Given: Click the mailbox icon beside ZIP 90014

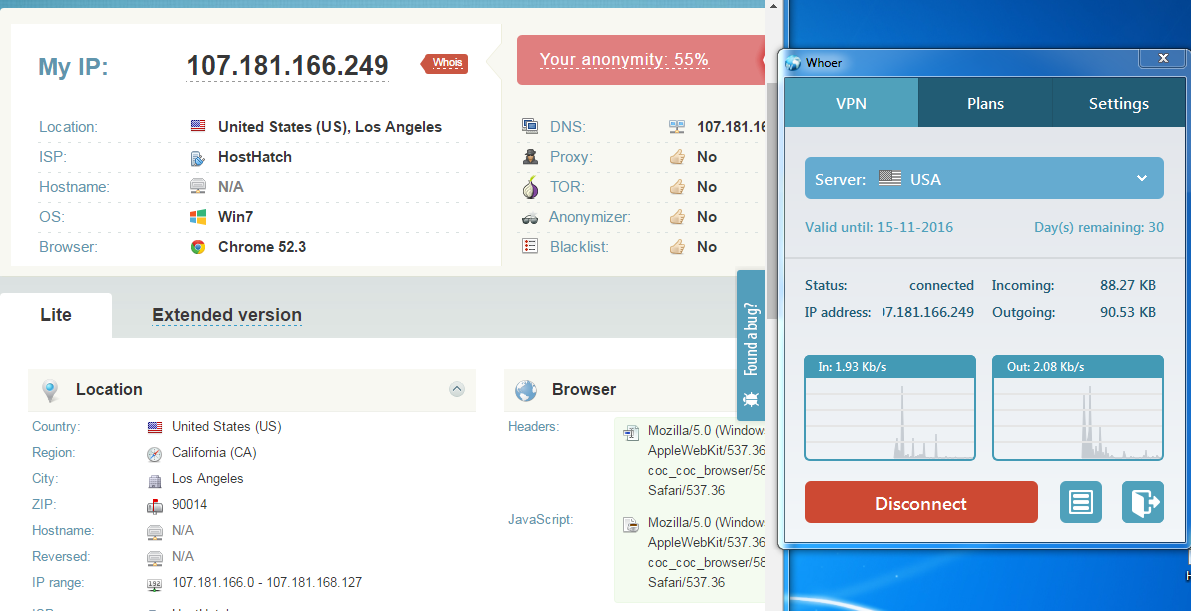Looking at the screenshot, I should (x=154, y=506).
